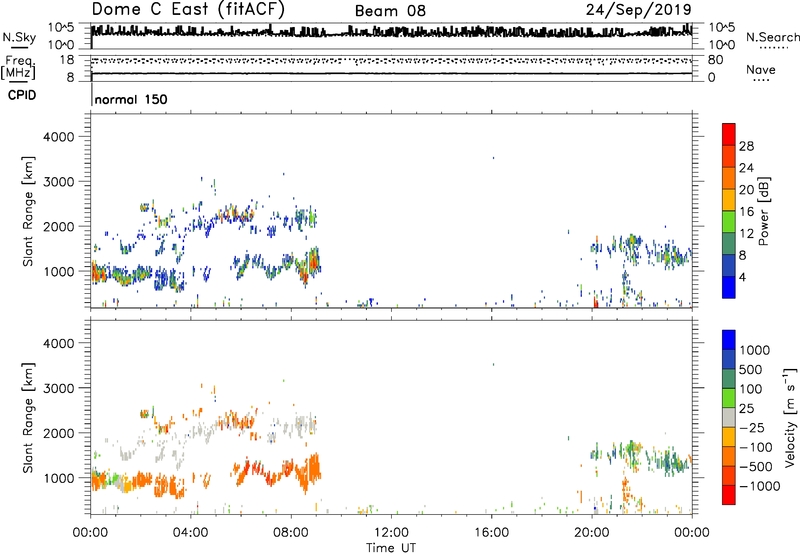Select the "Power [dB]" colorbar title
This screenshot has height=554, width=800.
pos(763,211)
